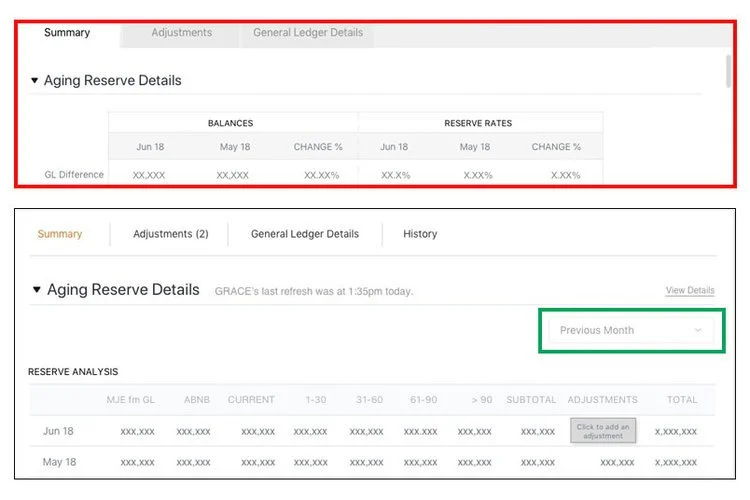Select the May 18 row label in Reserve Analysis

click(x=59, y=462)
